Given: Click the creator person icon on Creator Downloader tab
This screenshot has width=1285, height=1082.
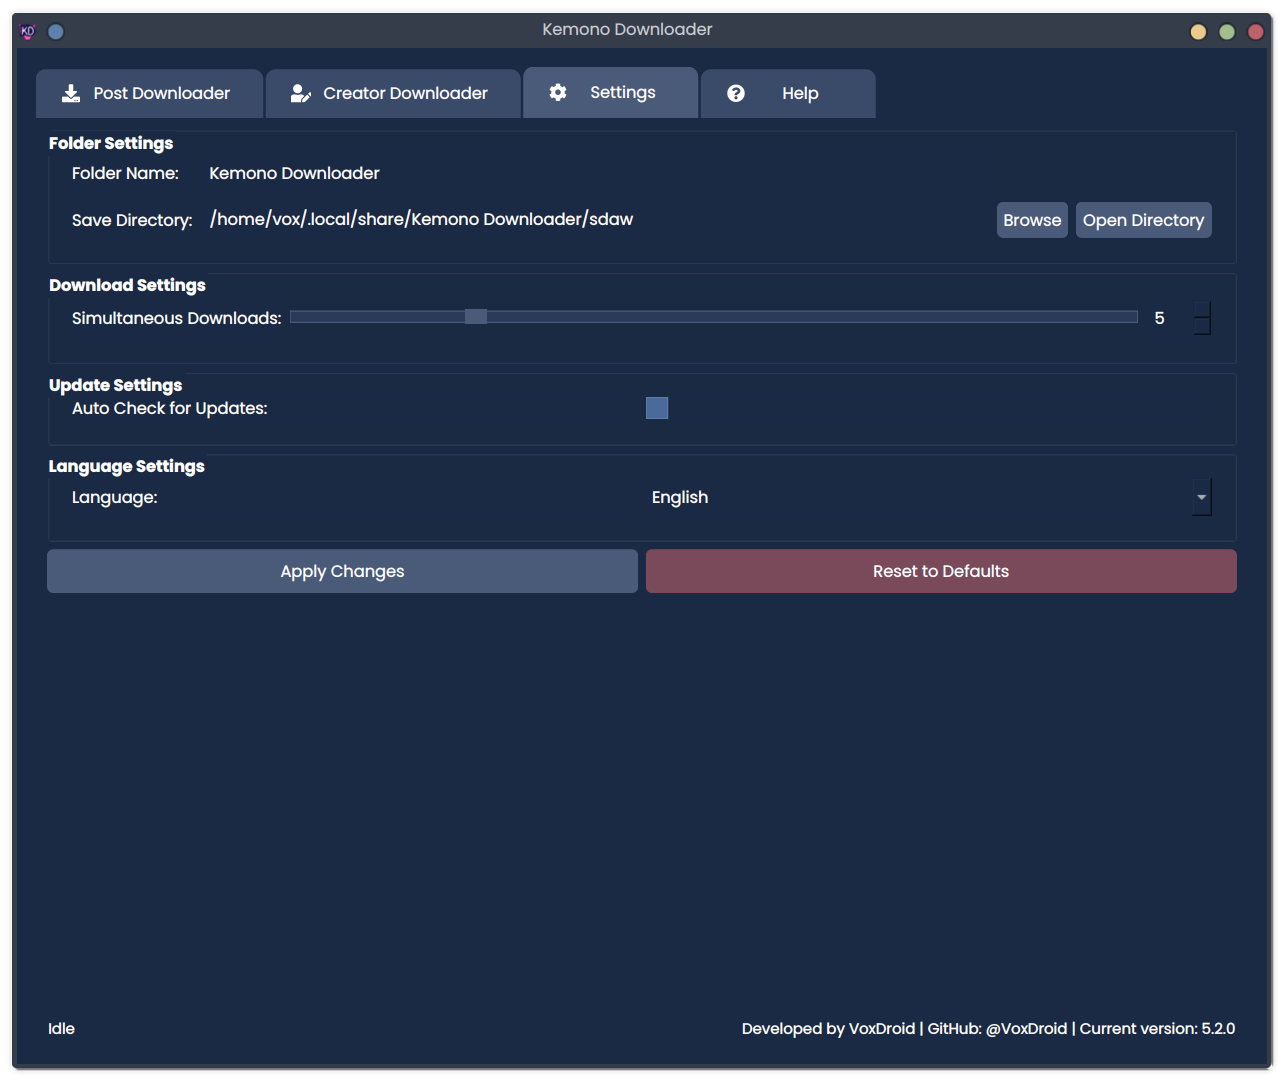Looking at the screenshot, I should [300, 92].
